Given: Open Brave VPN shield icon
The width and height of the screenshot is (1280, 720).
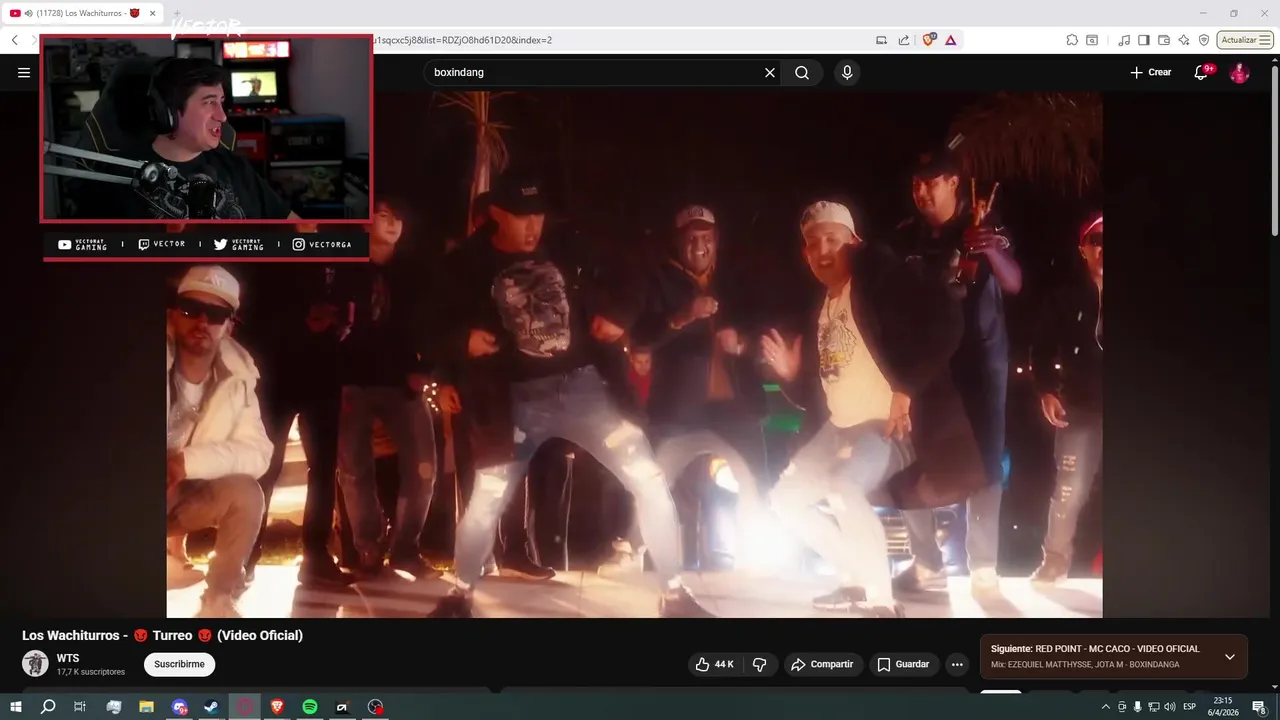Looking at the screenshot, I should (x=1204, y=40).
